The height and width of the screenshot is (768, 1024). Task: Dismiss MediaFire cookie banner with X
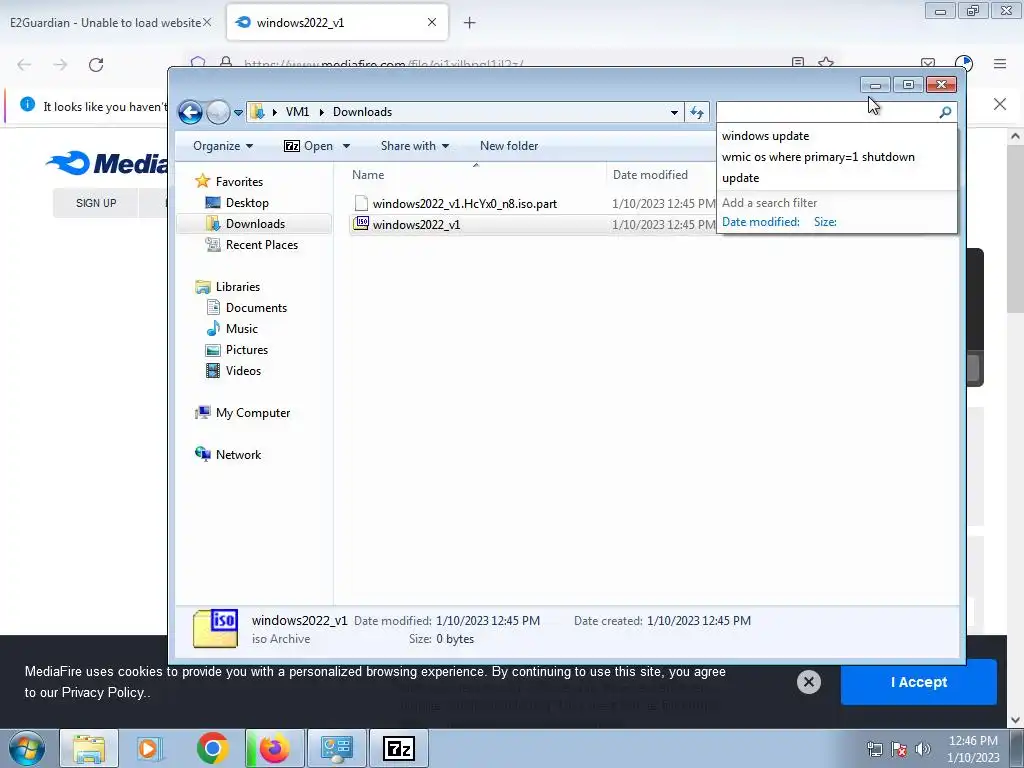[808, 682]
